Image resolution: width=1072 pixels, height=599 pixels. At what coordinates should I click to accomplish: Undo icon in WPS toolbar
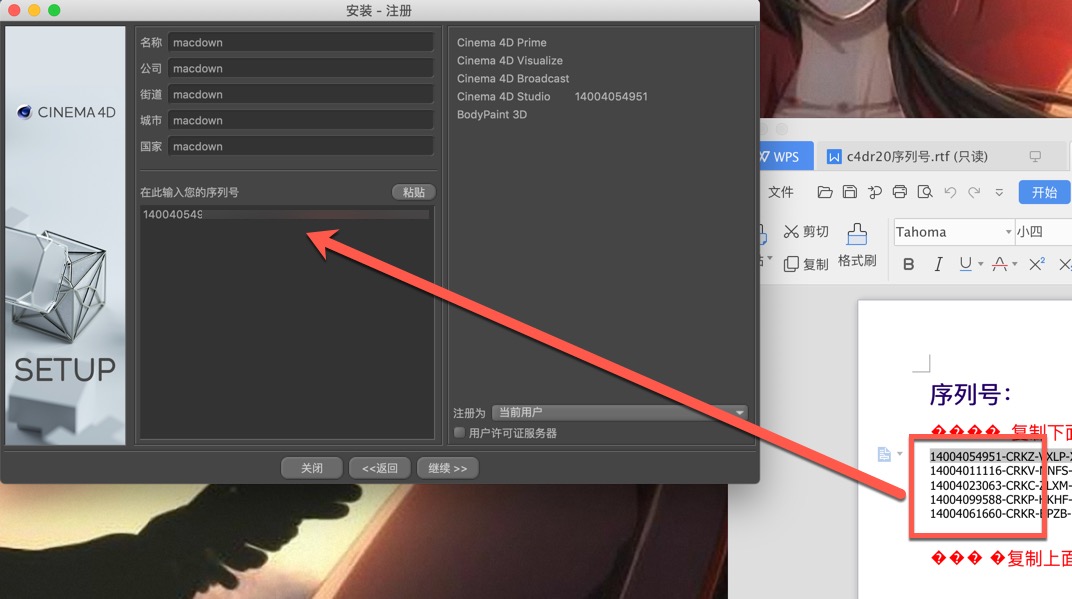click(950, 192)
